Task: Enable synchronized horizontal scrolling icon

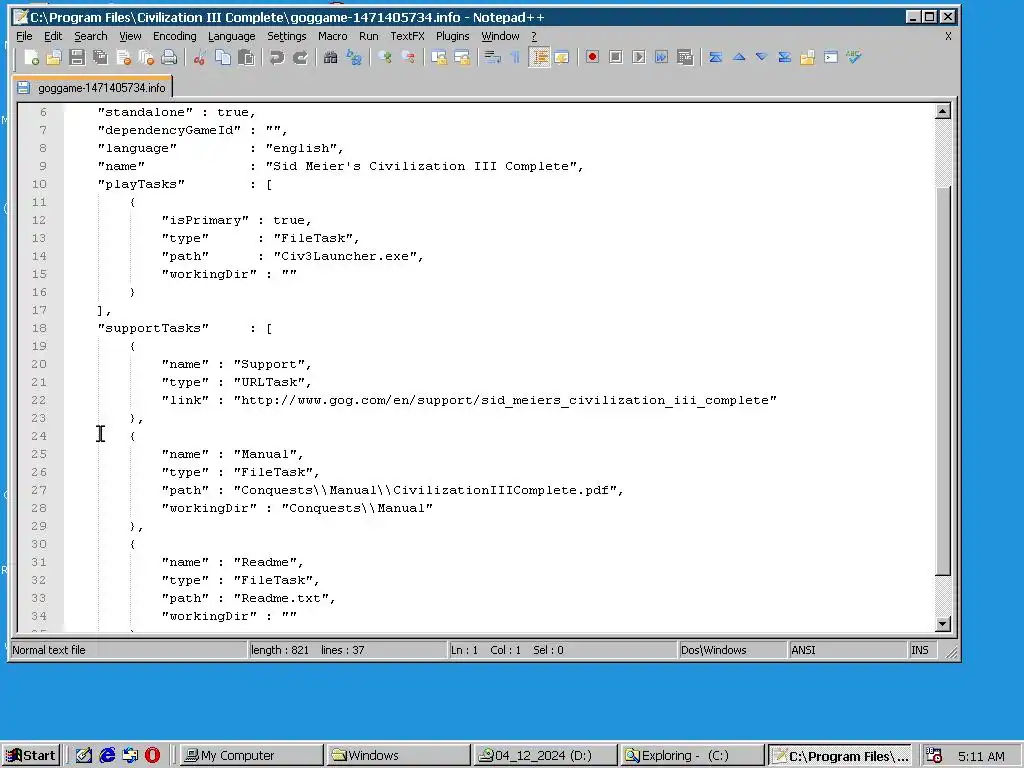Action: click(x=462, y=57)
